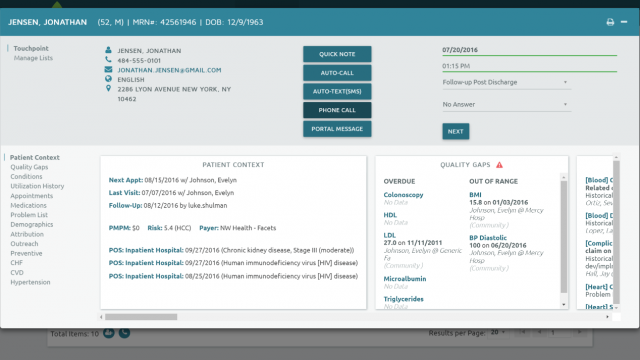Click the Quick Note button

point(337,54)
